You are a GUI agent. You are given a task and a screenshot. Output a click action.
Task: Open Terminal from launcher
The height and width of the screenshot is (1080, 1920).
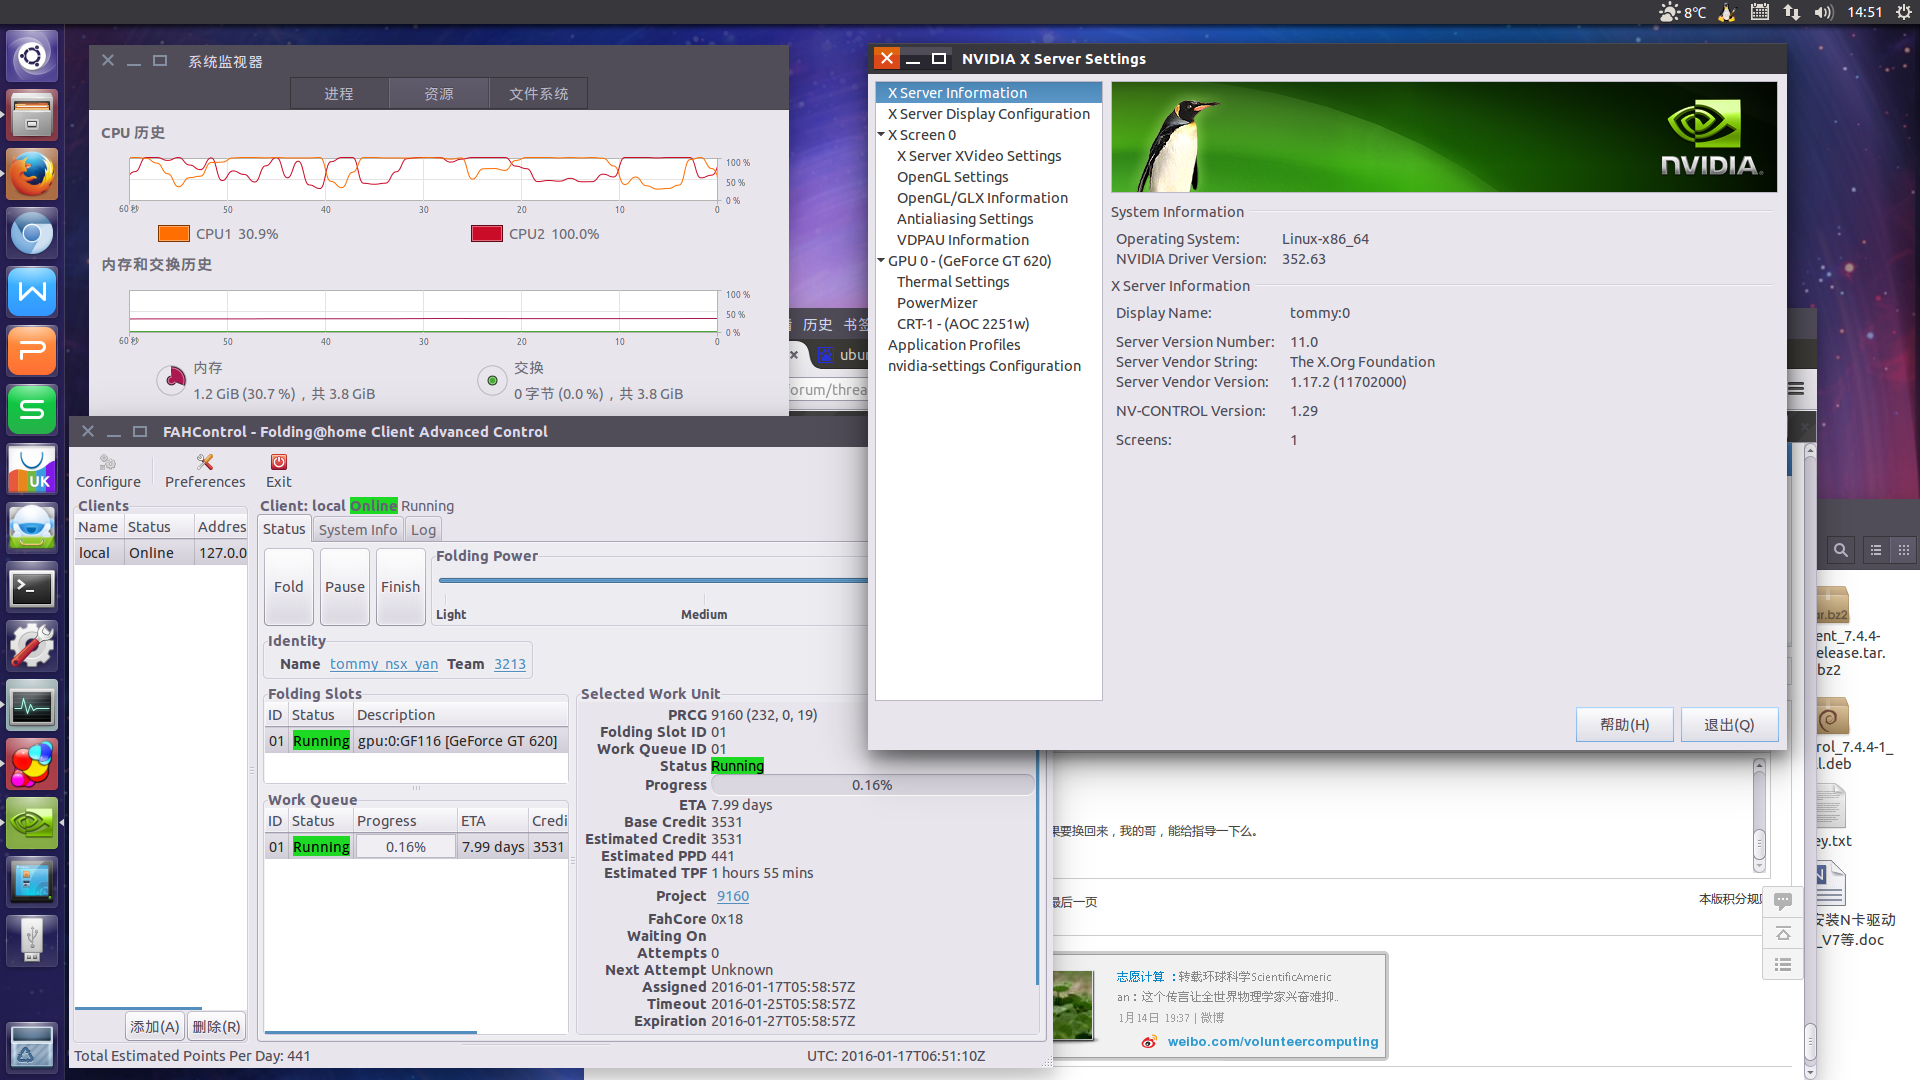click(x=32, y=588)
